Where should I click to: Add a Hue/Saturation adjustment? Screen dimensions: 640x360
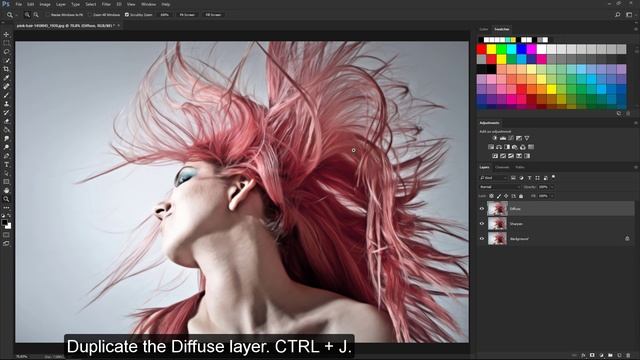491,147
